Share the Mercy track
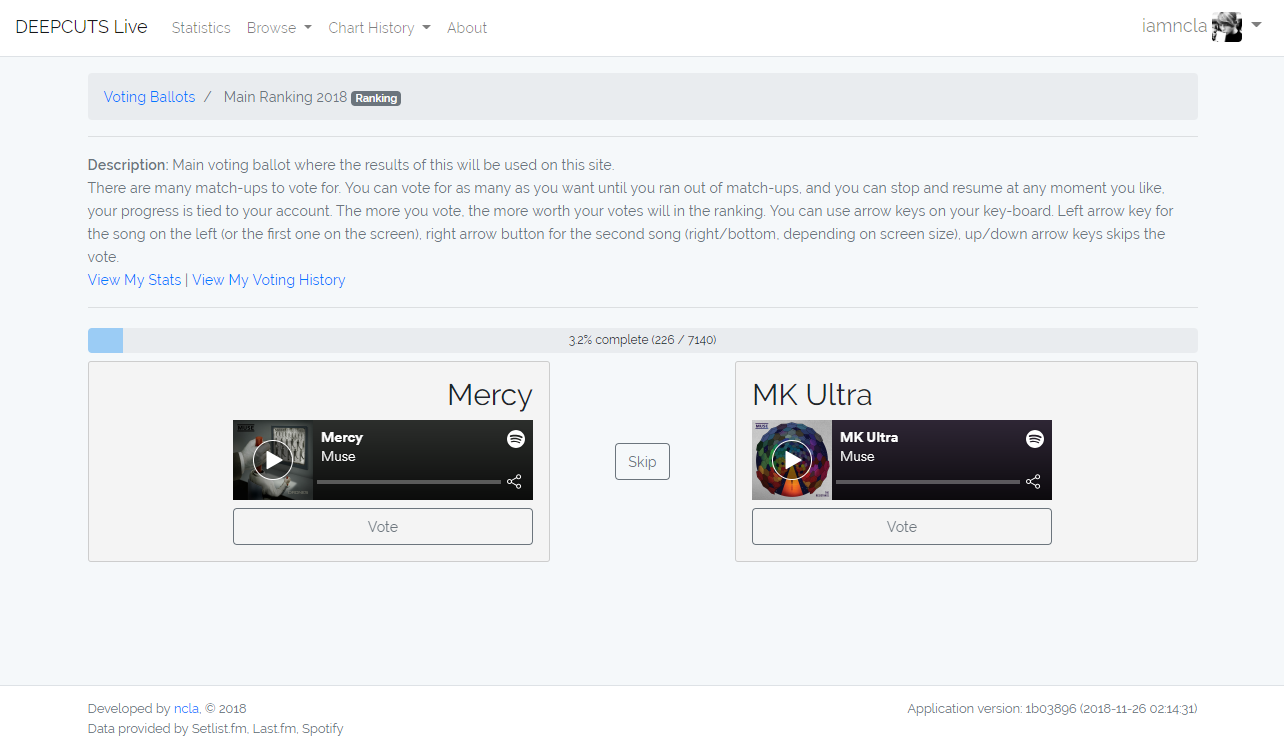 click(x=514, y=481)
